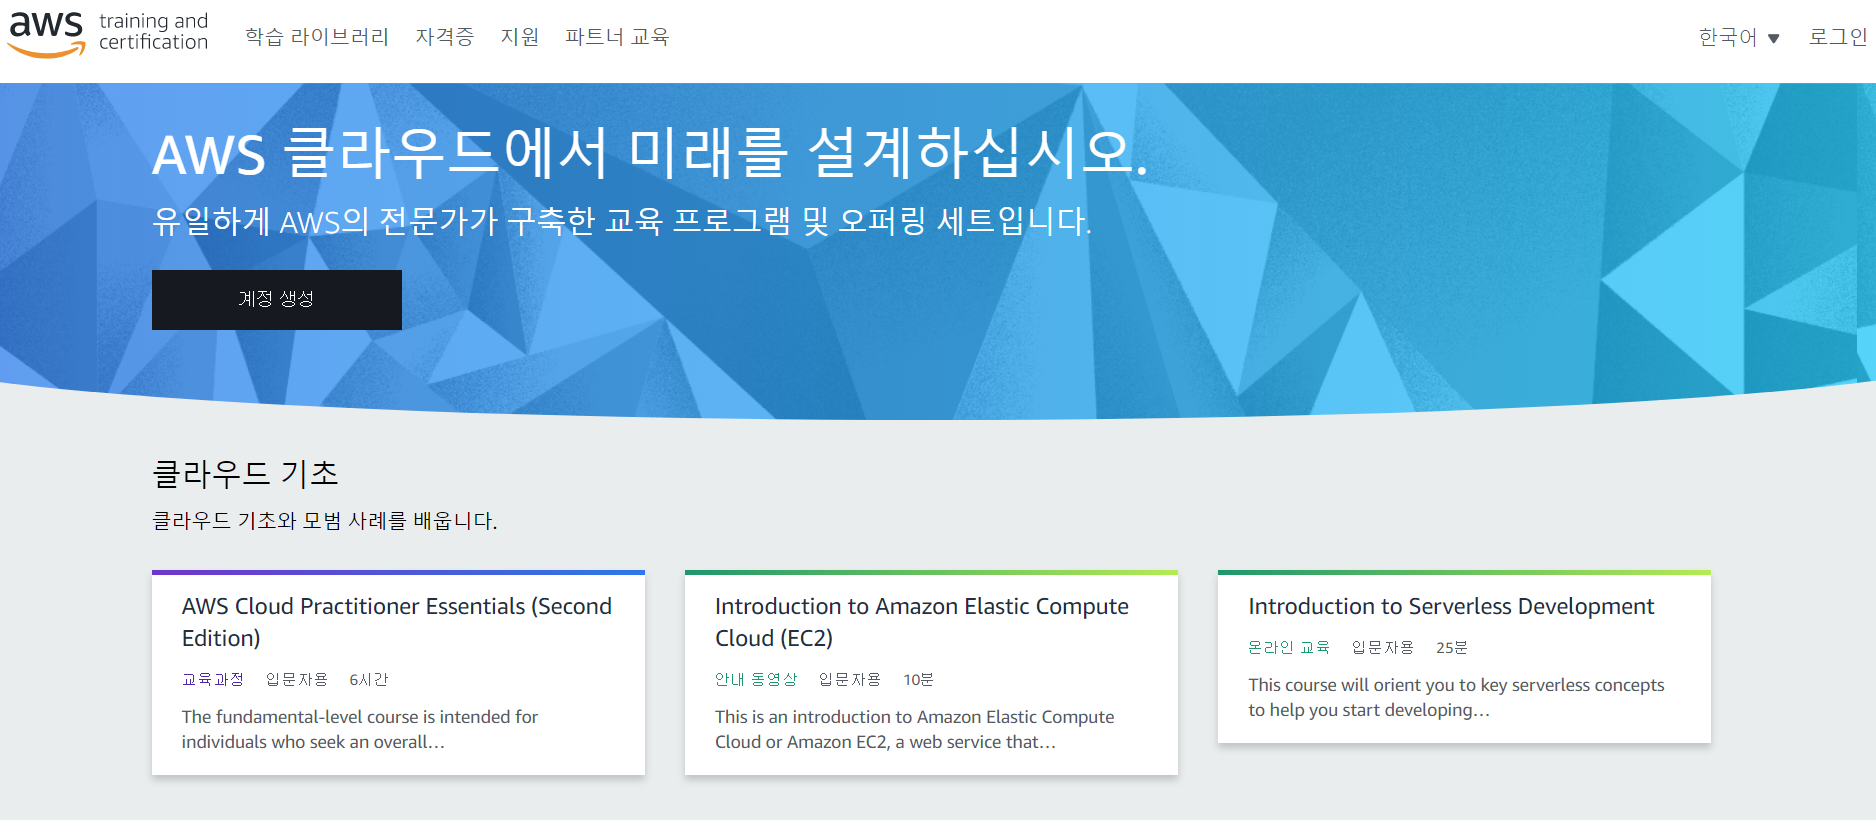Click the Cloud Practitioner course description text

360,729
